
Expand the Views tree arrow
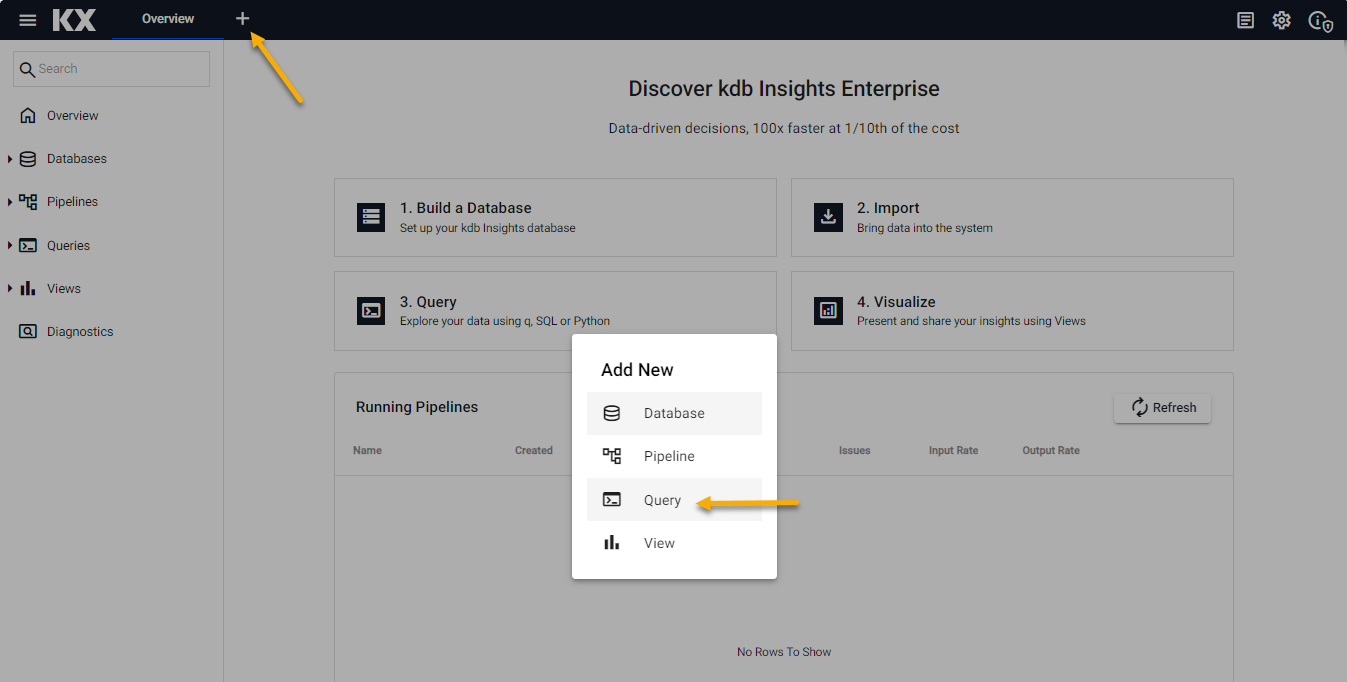10,289
